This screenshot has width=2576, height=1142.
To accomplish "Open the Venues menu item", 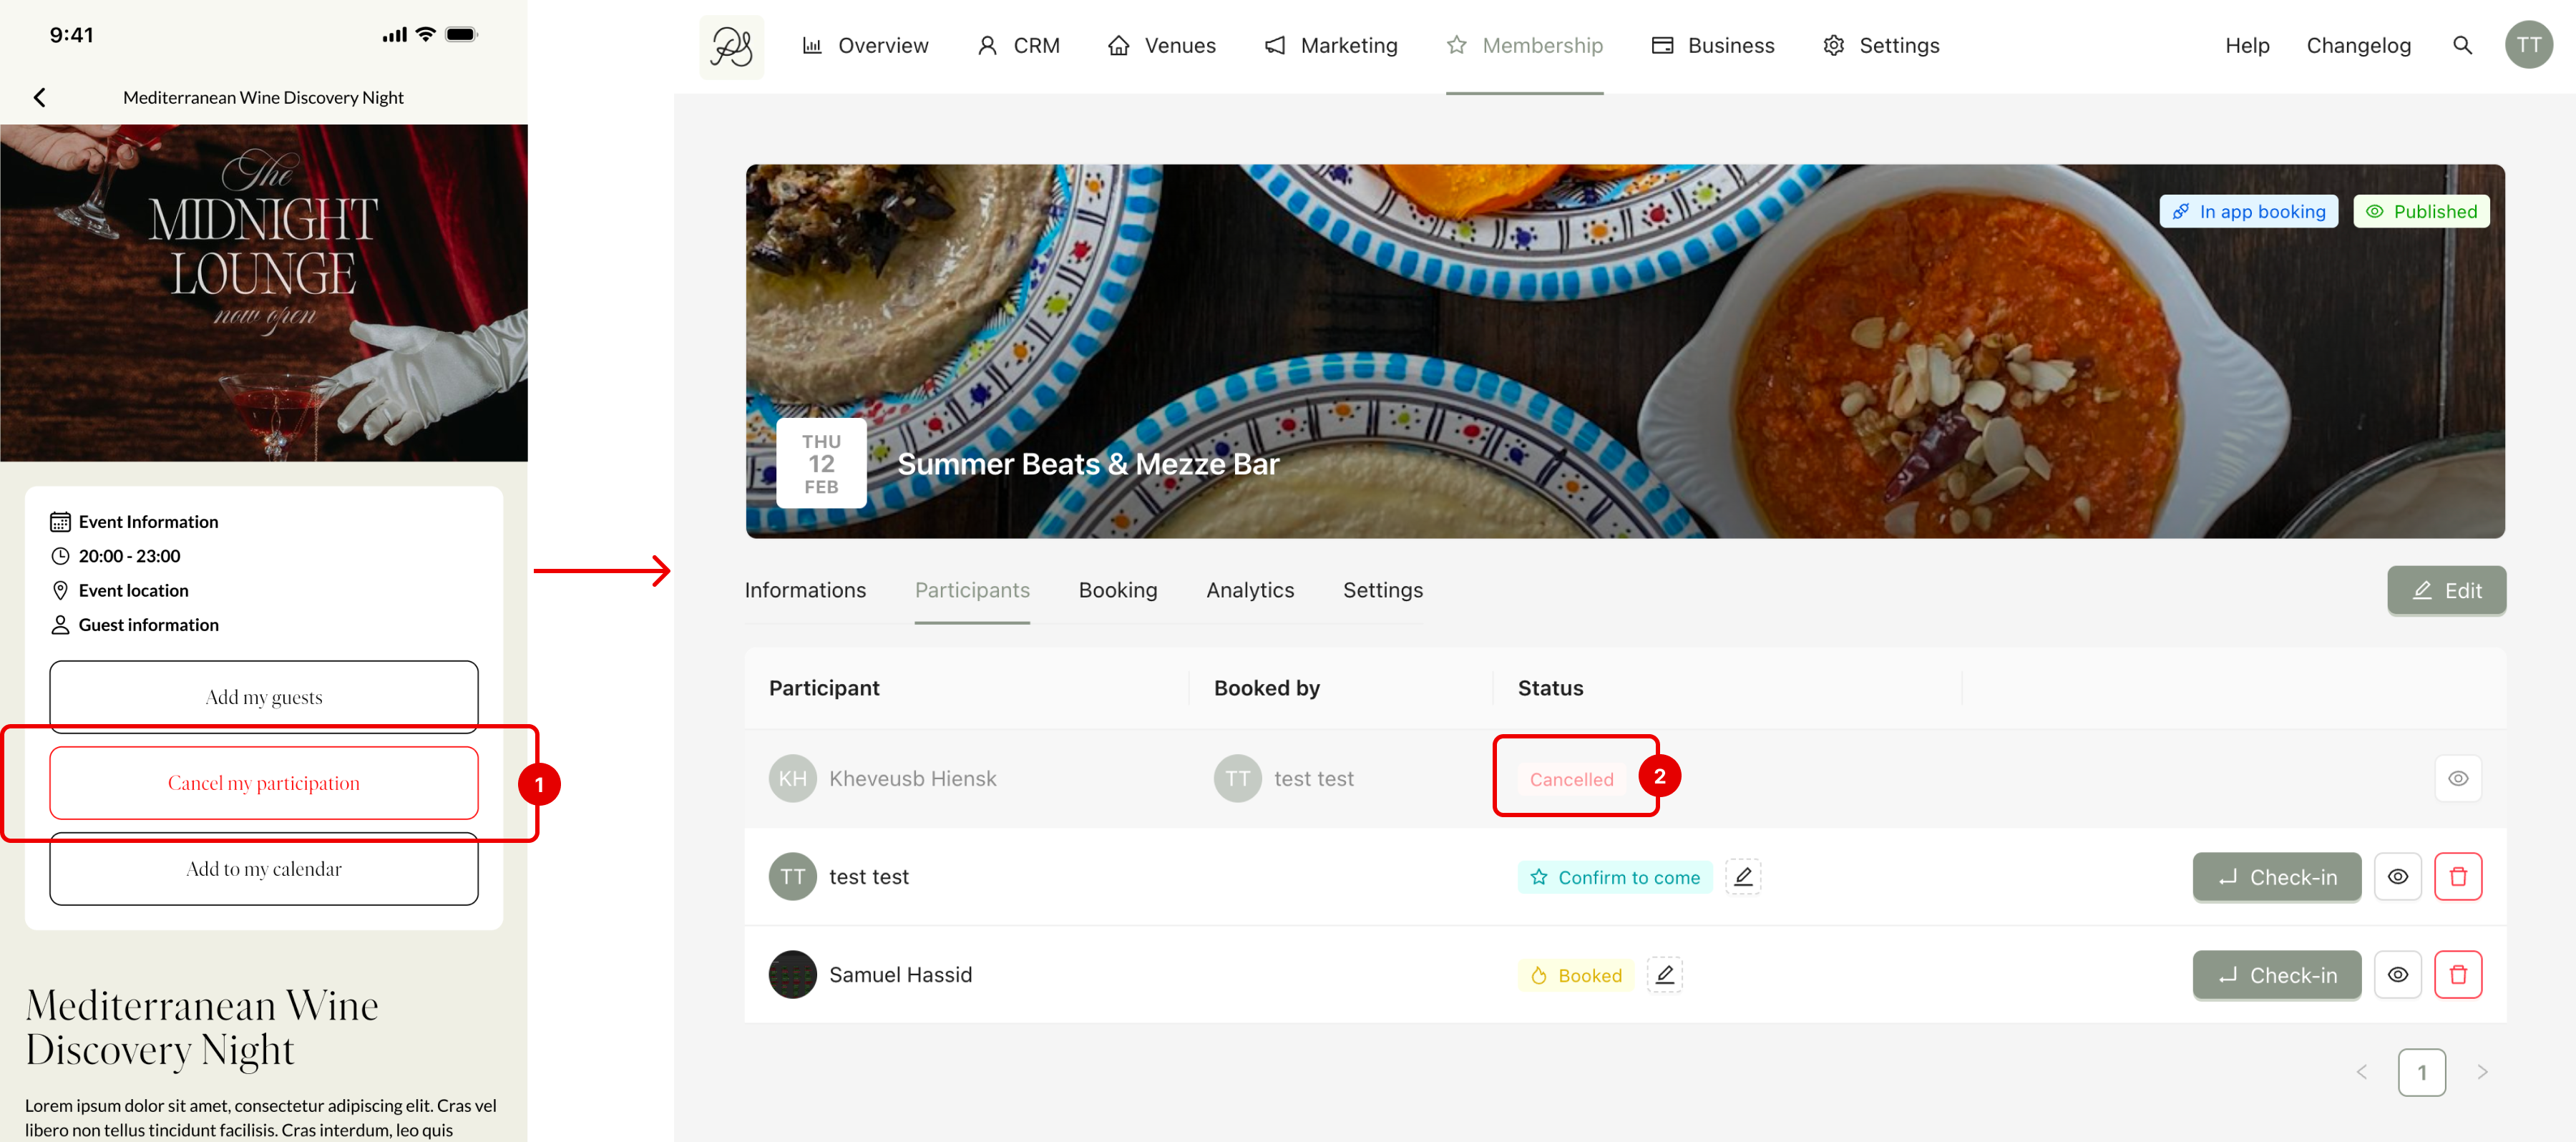I will tap(1161, 46).
